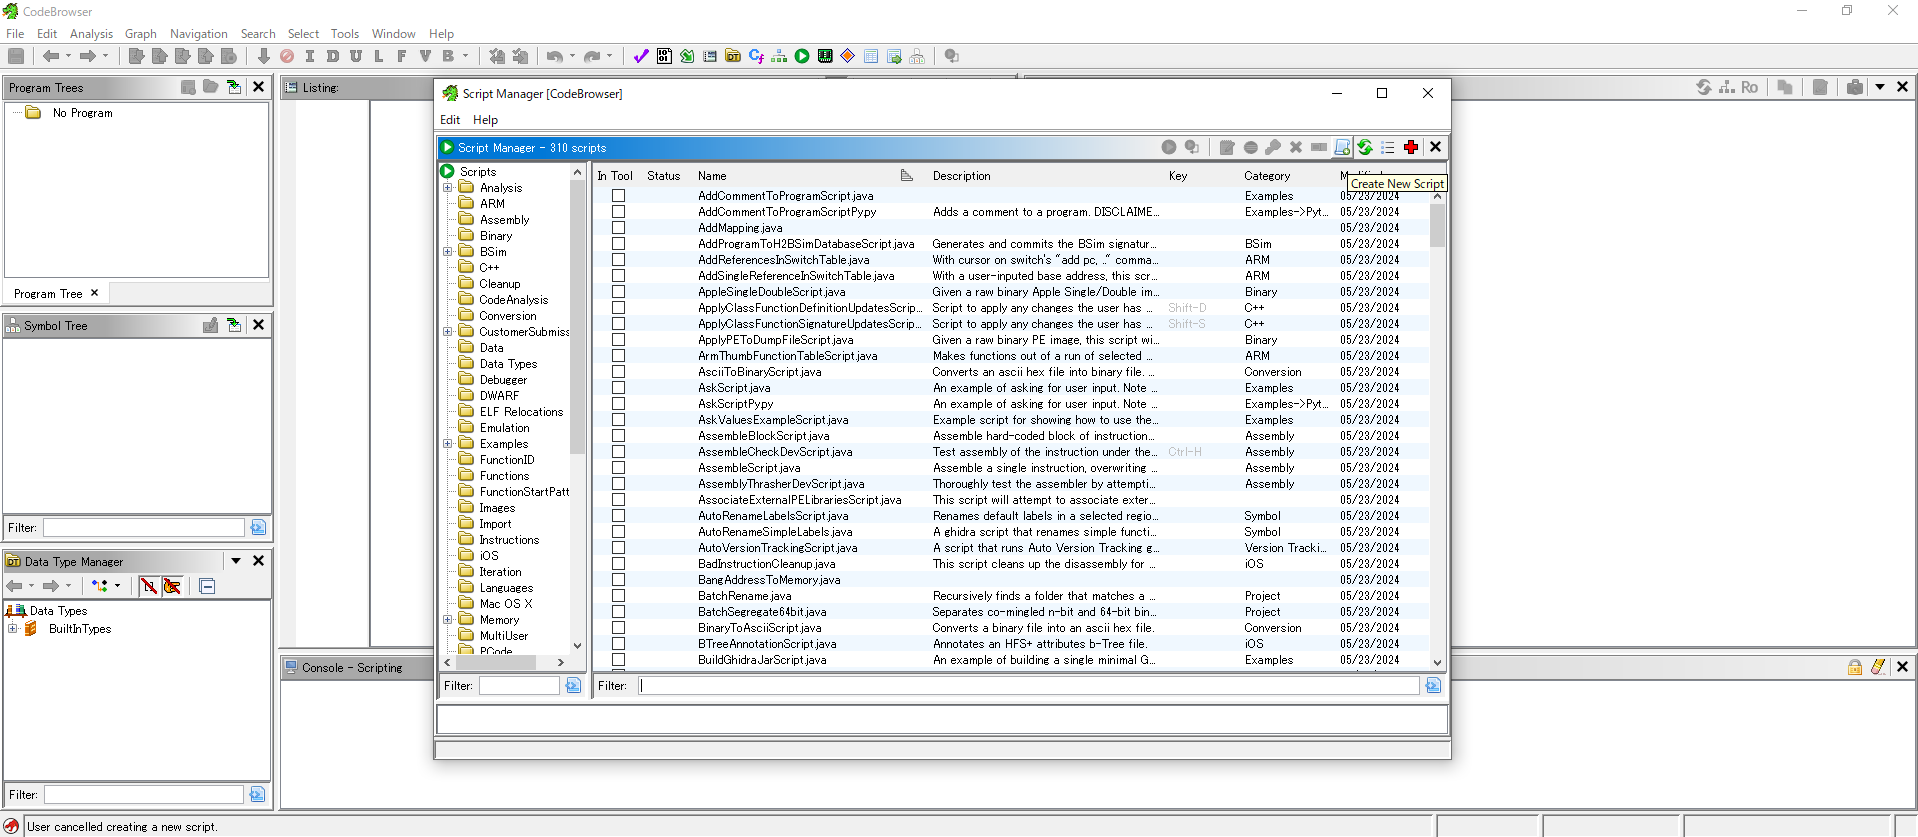Check In Tool box for AddCommentToProgramScript.java
Image resolution: width=1918 pixels, height=837 pixels.
click(x=618, y=196)
